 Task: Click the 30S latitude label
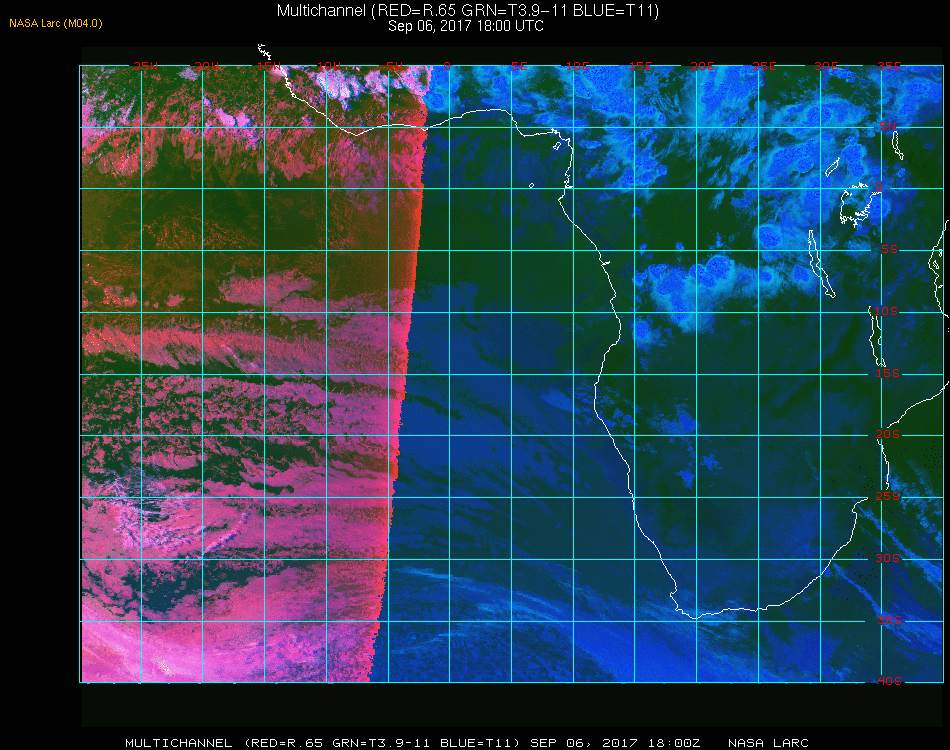pyautogui.click(x=888, y=558)
